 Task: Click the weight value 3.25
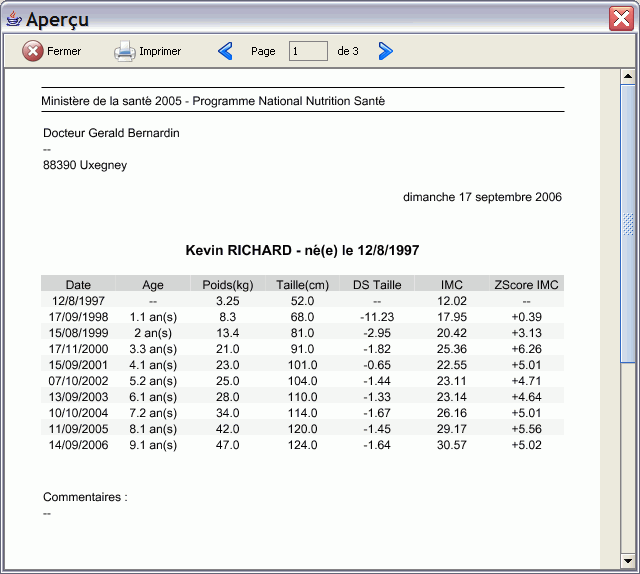pyautogui.click(x=228, y=301)
